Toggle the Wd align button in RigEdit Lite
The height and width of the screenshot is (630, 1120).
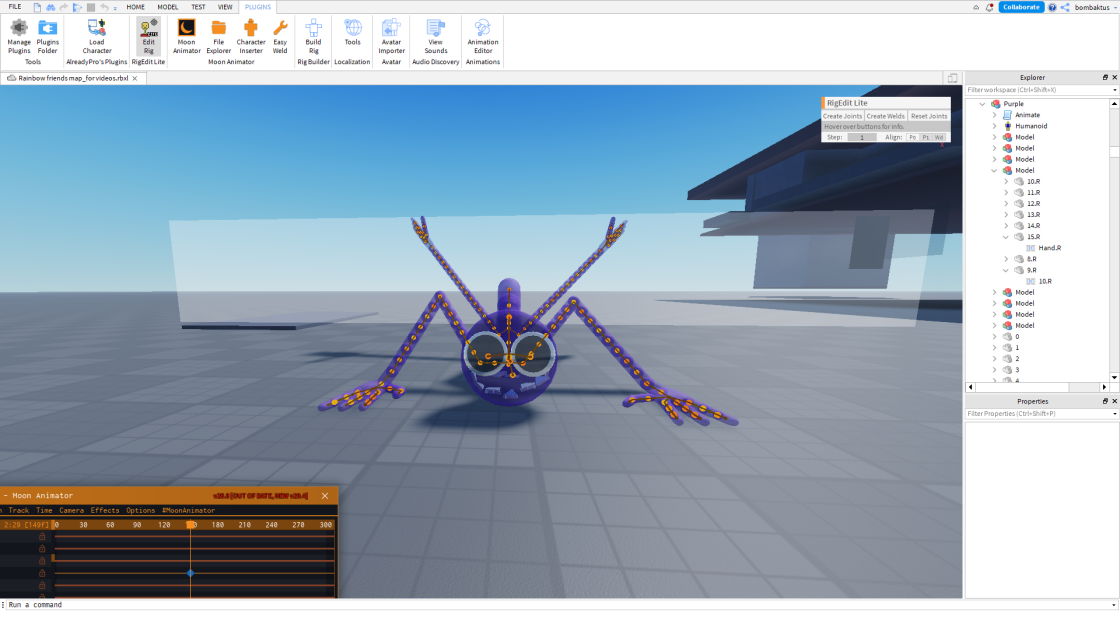[939, 137]
